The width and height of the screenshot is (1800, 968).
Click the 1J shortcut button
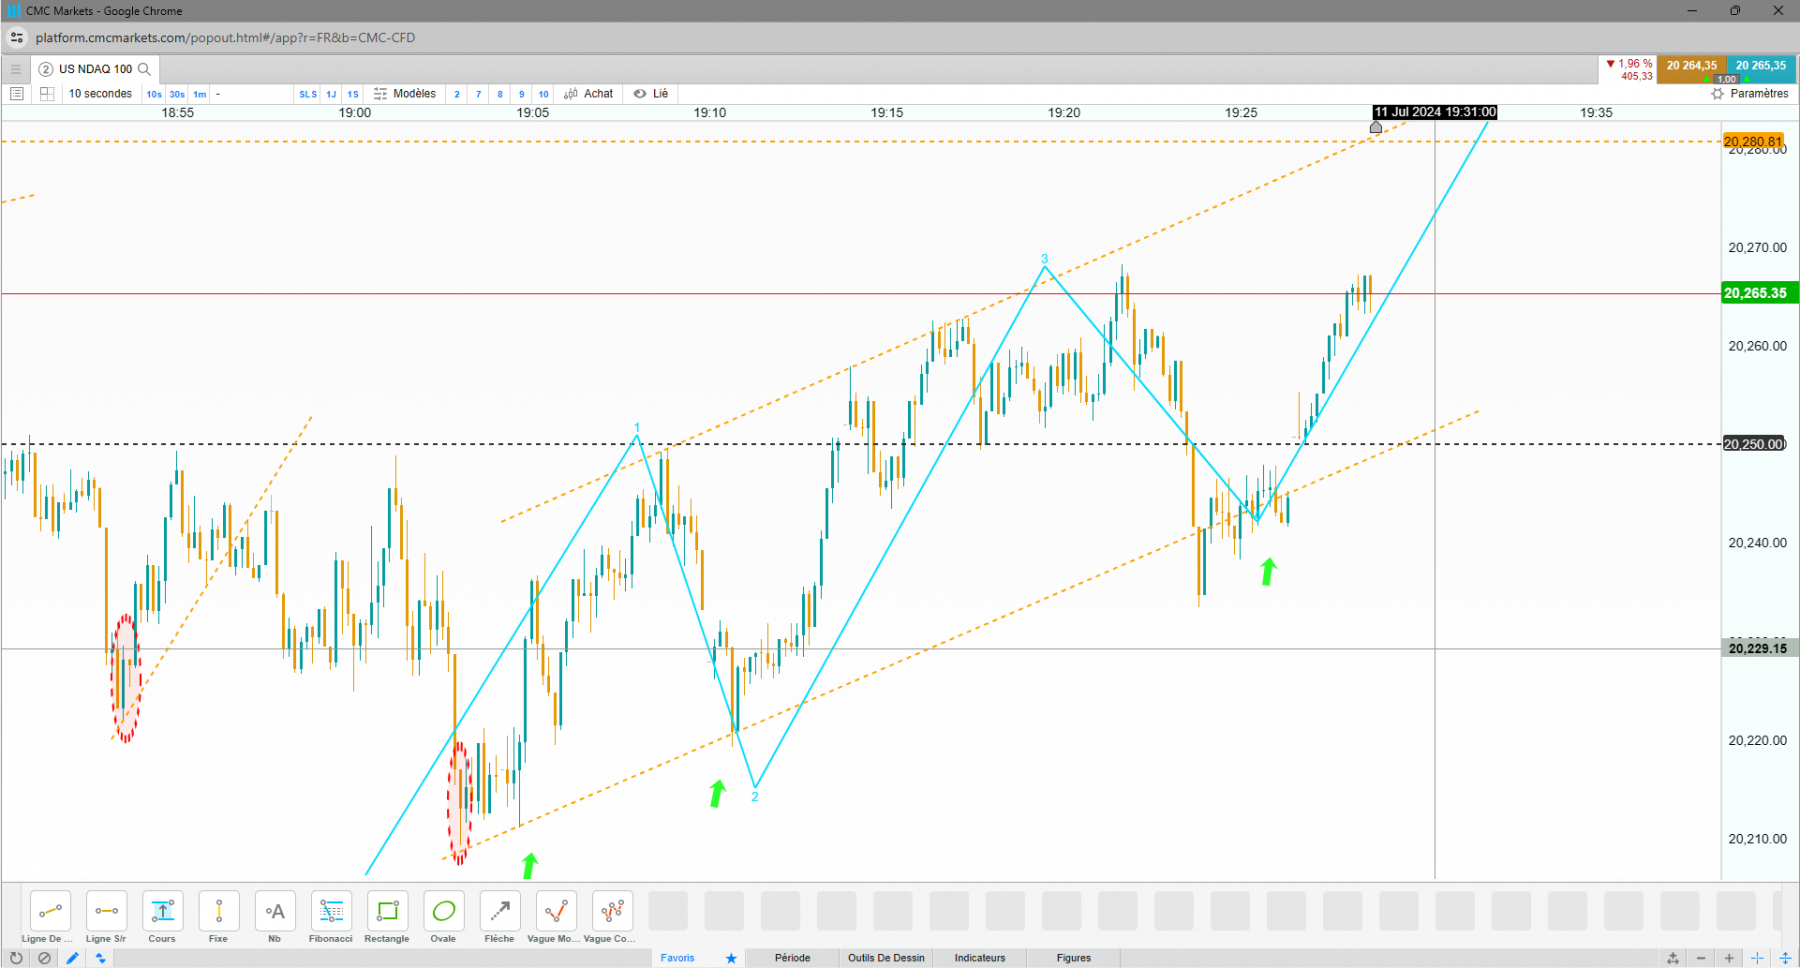pyautogui.click(x=331, y=94)
